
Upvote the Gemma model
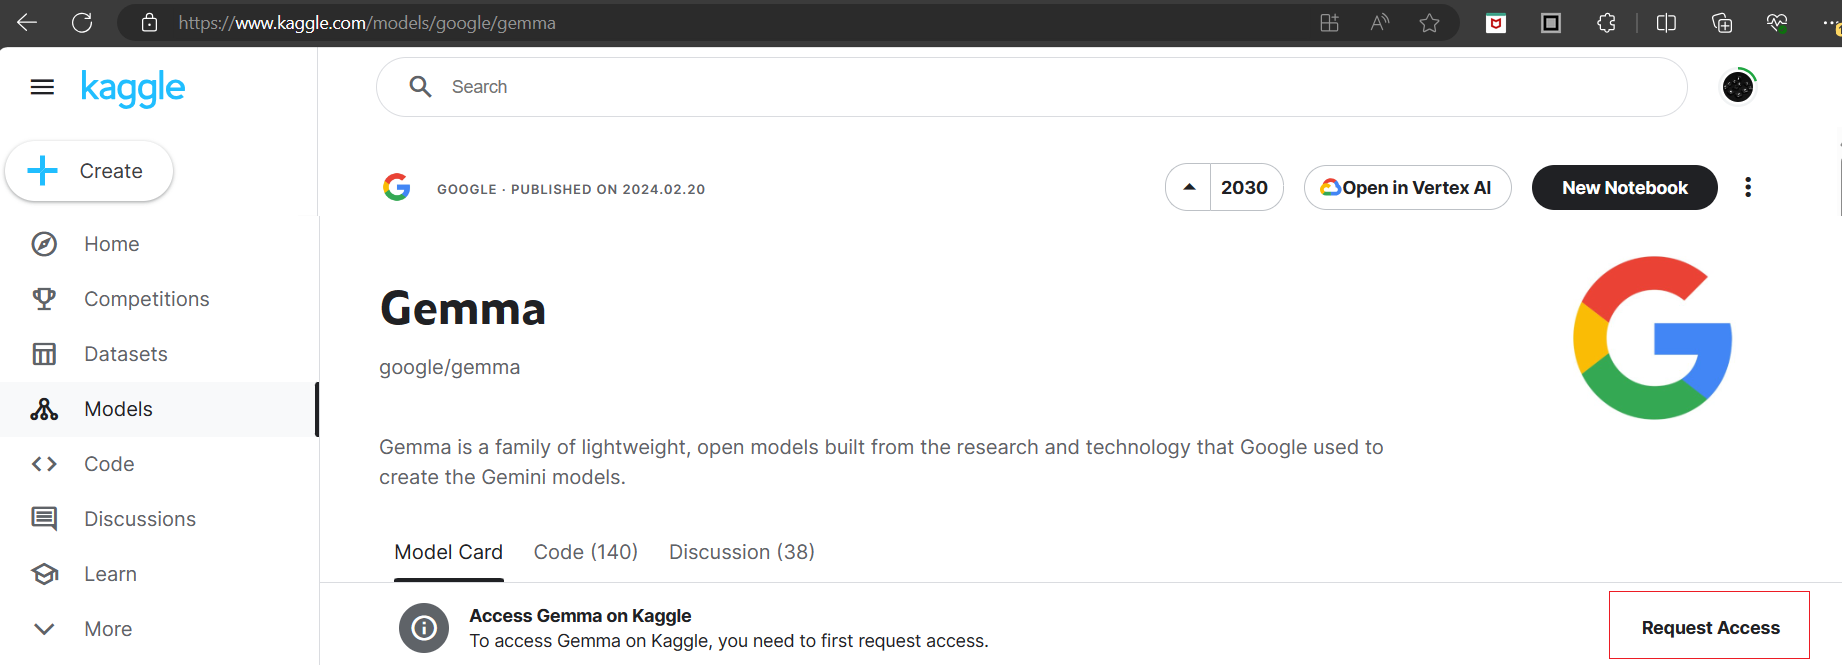tap(1189, 187)
